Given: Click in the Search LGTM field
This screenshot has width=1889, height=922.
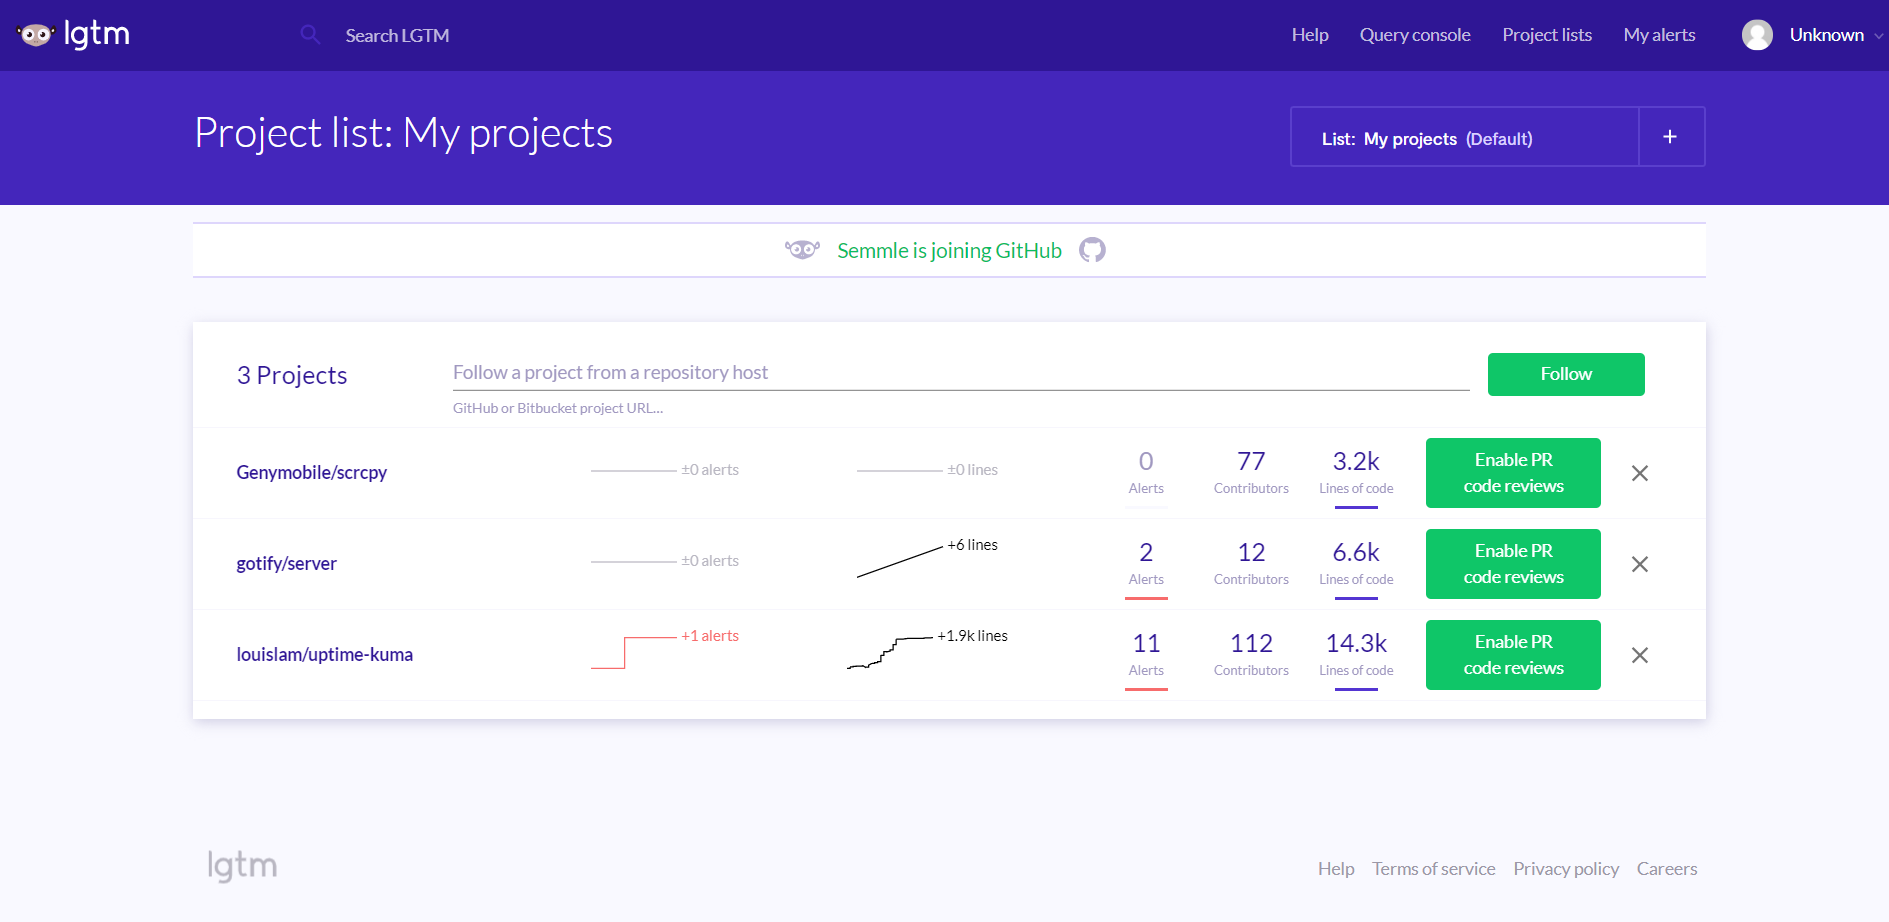Looking at the screenshot, I should tap(397, 36).
